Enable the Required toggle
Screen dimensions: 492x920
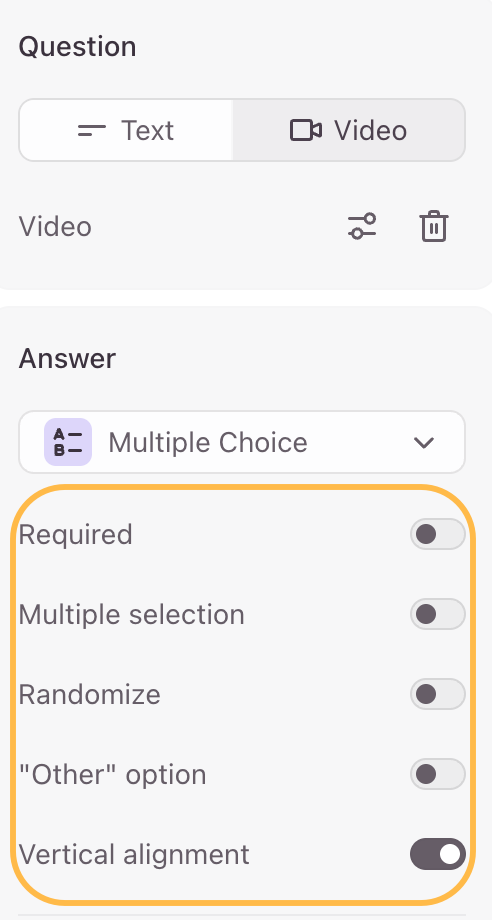tap(437, 534)
